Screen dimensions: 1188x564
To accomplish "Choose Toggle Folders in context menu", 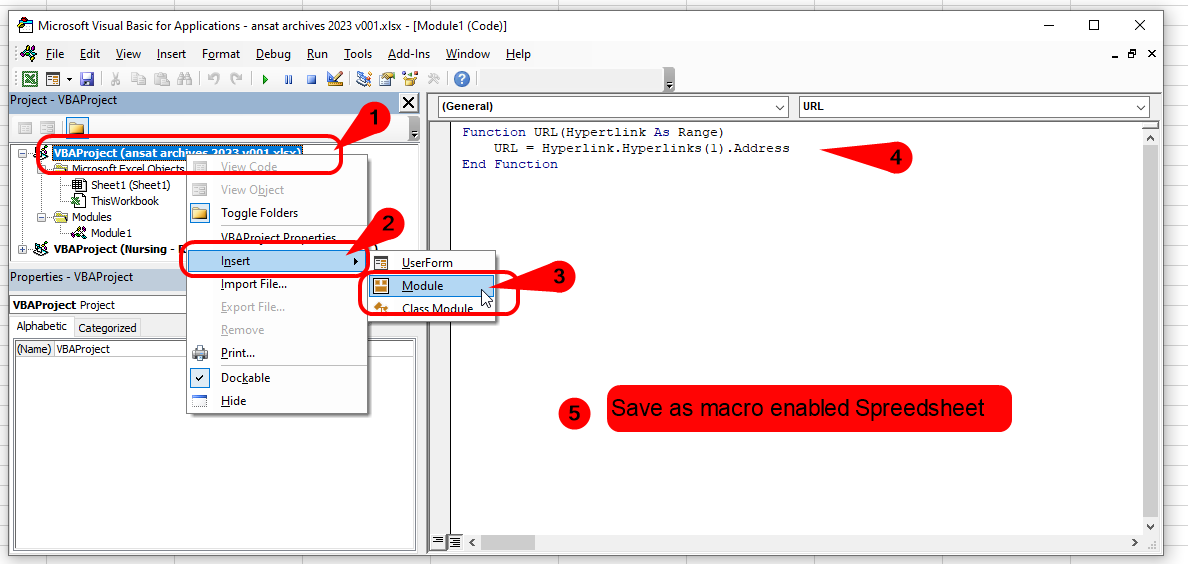I will click(277, 213).
